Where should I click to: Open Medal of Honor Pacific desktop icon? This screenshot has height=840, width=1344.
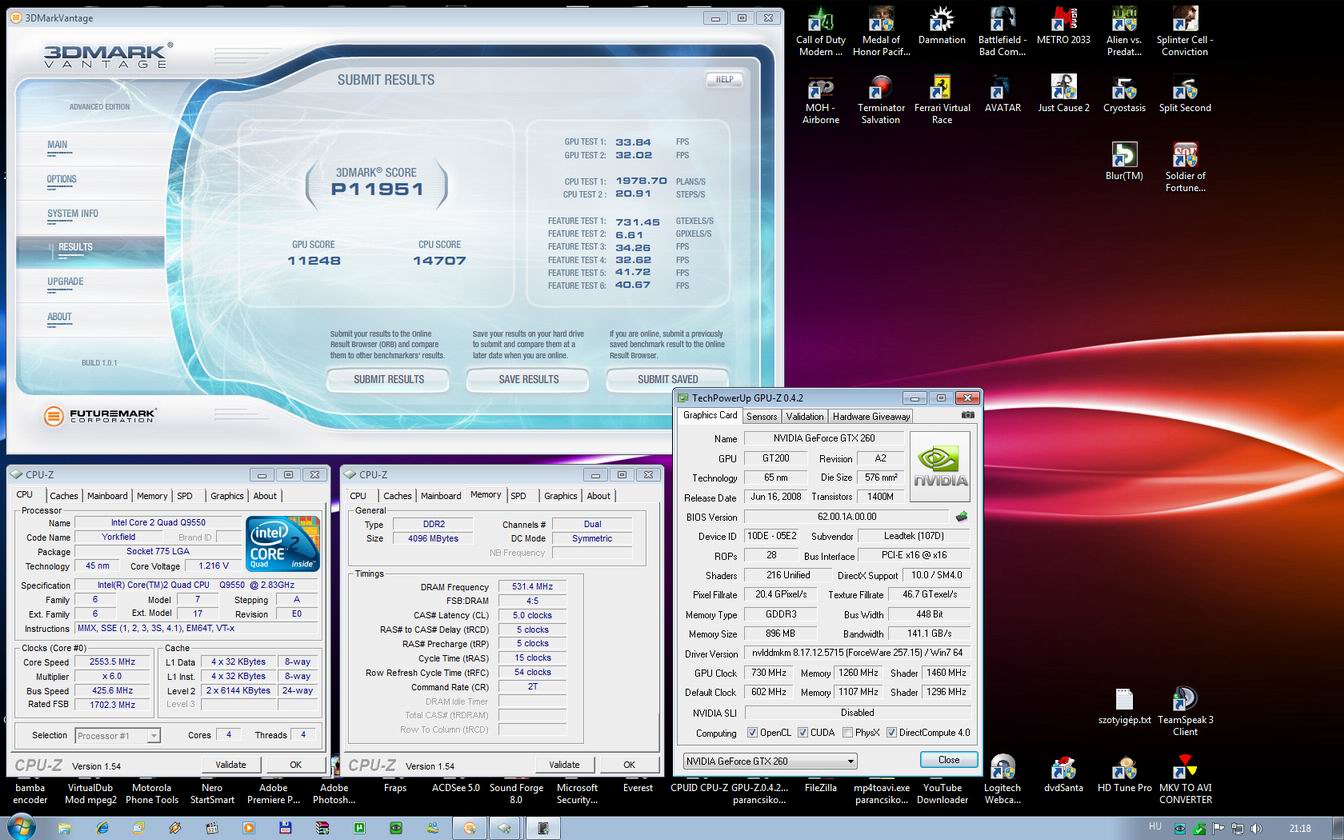point(881,31)
